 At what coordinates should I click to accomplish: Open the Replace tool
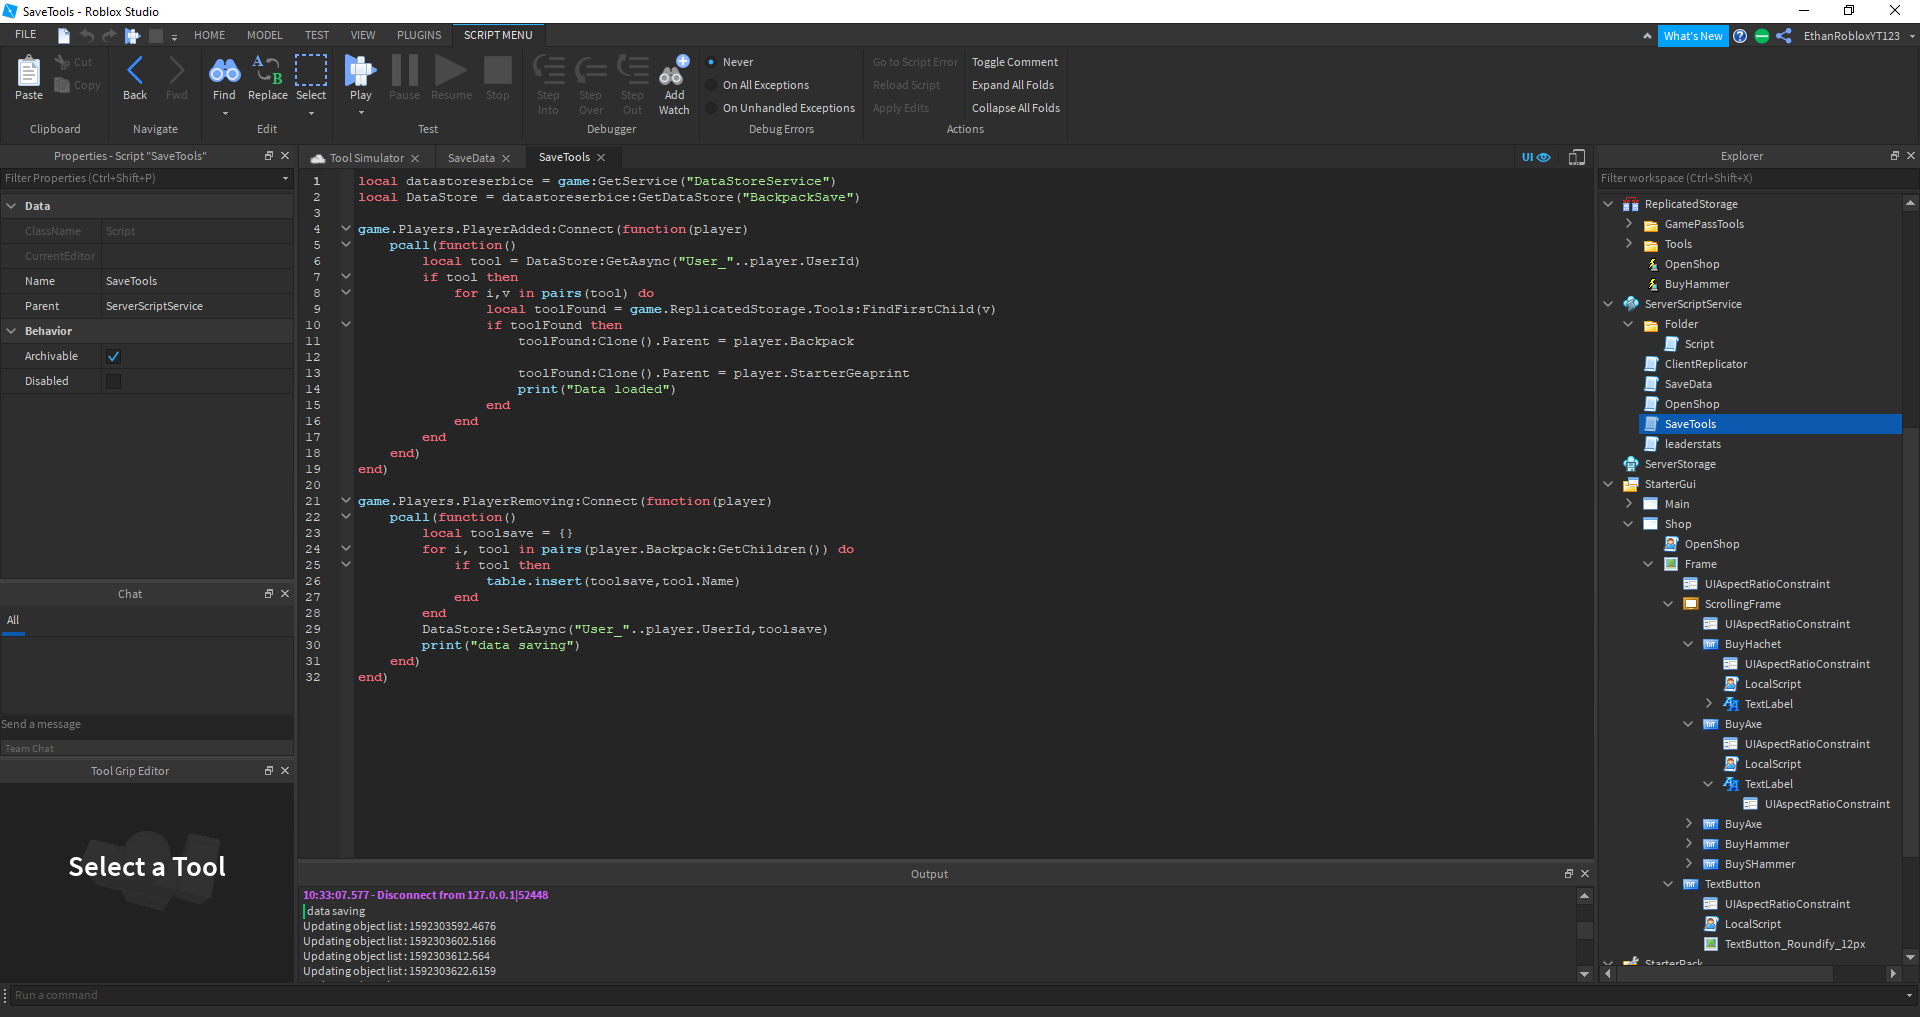(x=267, y=78)
